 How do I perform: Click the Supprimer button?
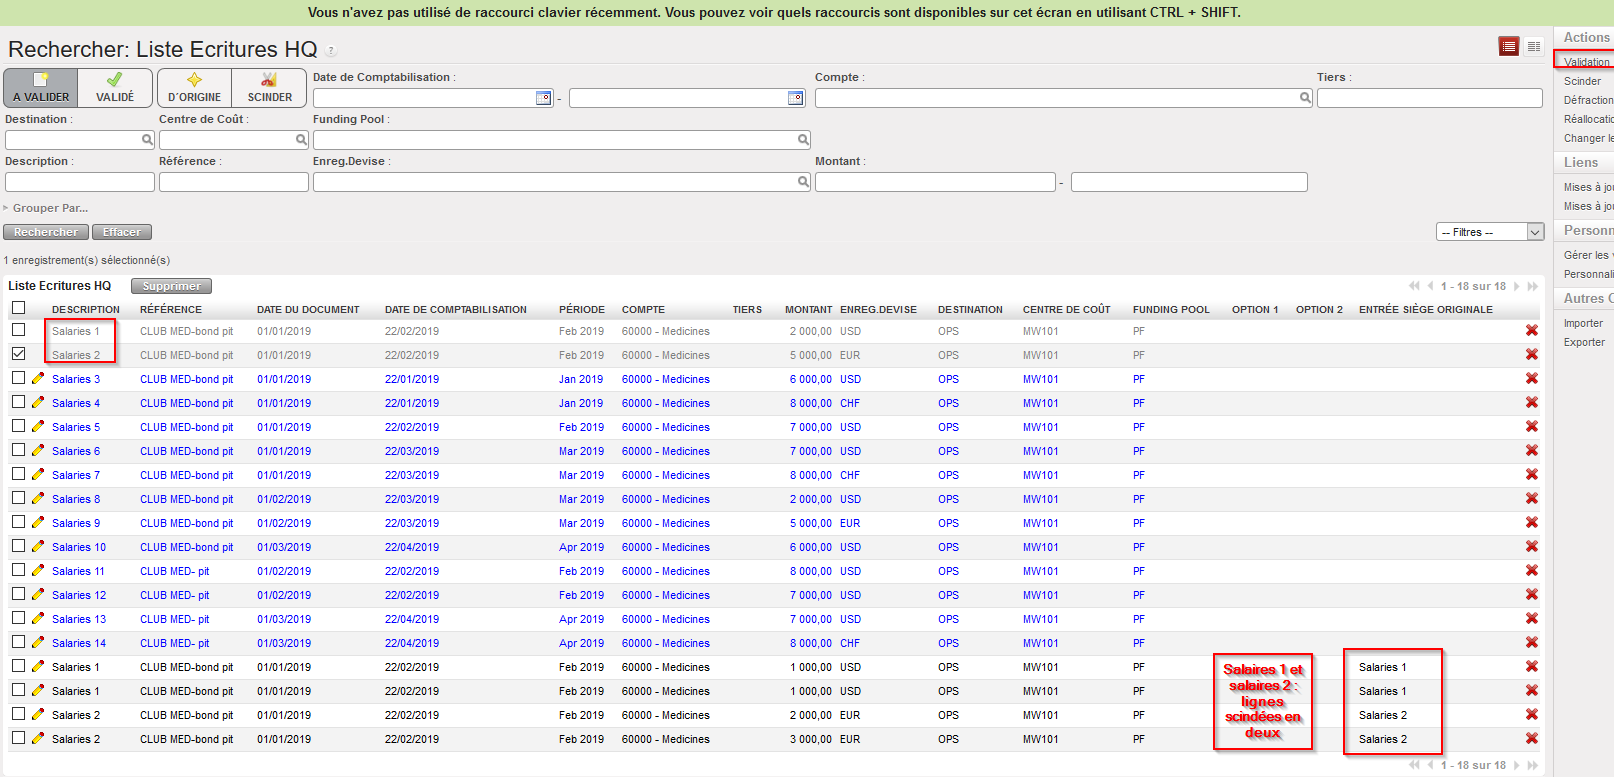[171, 286]
